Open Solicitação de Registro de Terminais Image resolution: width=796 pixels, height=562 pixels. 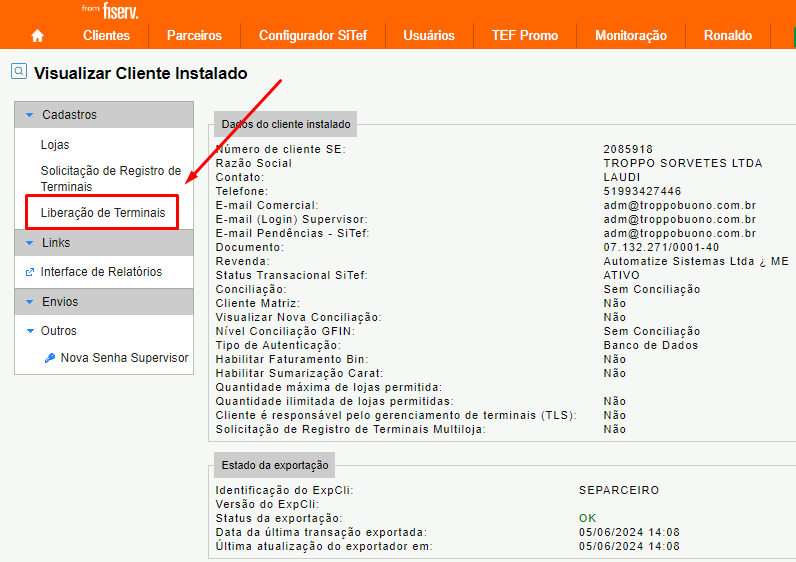click(x=111, y=179)
